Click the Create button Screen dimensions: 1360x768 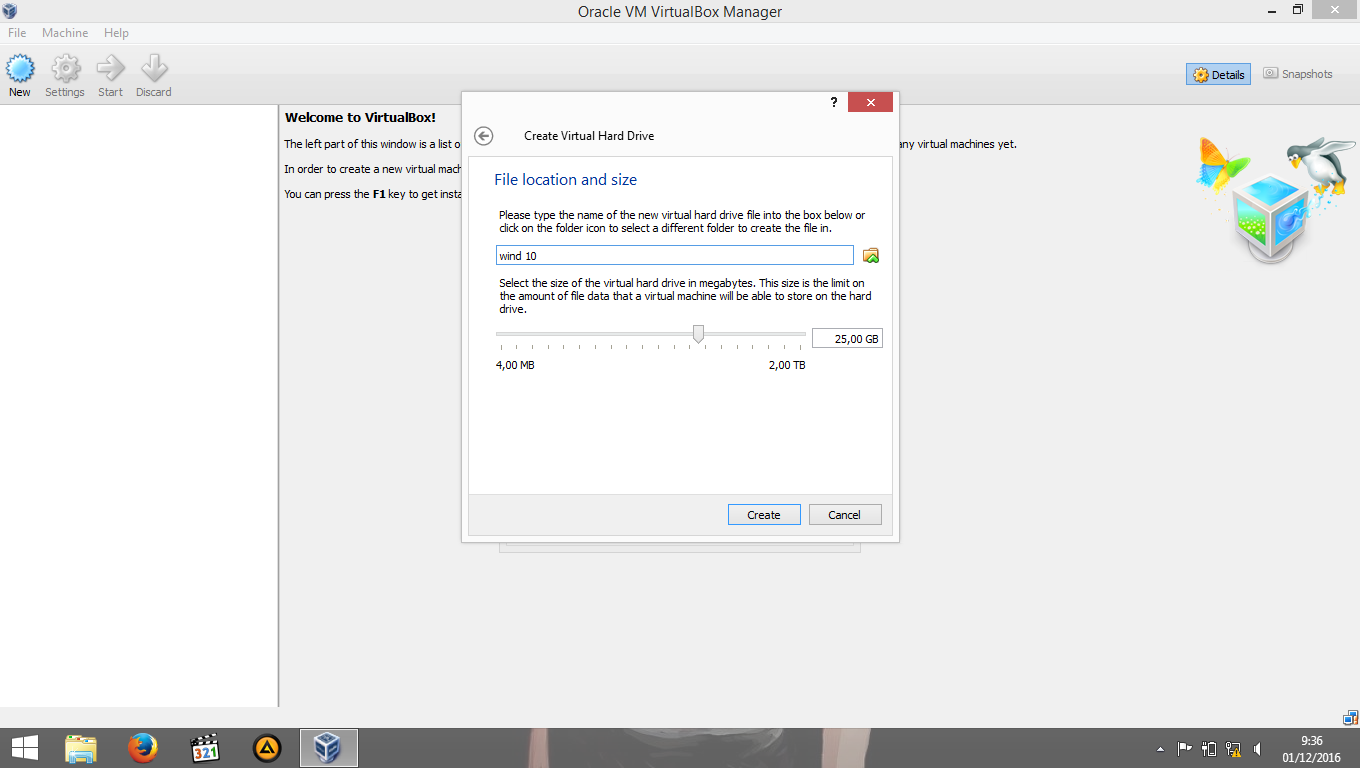point(764,515)
